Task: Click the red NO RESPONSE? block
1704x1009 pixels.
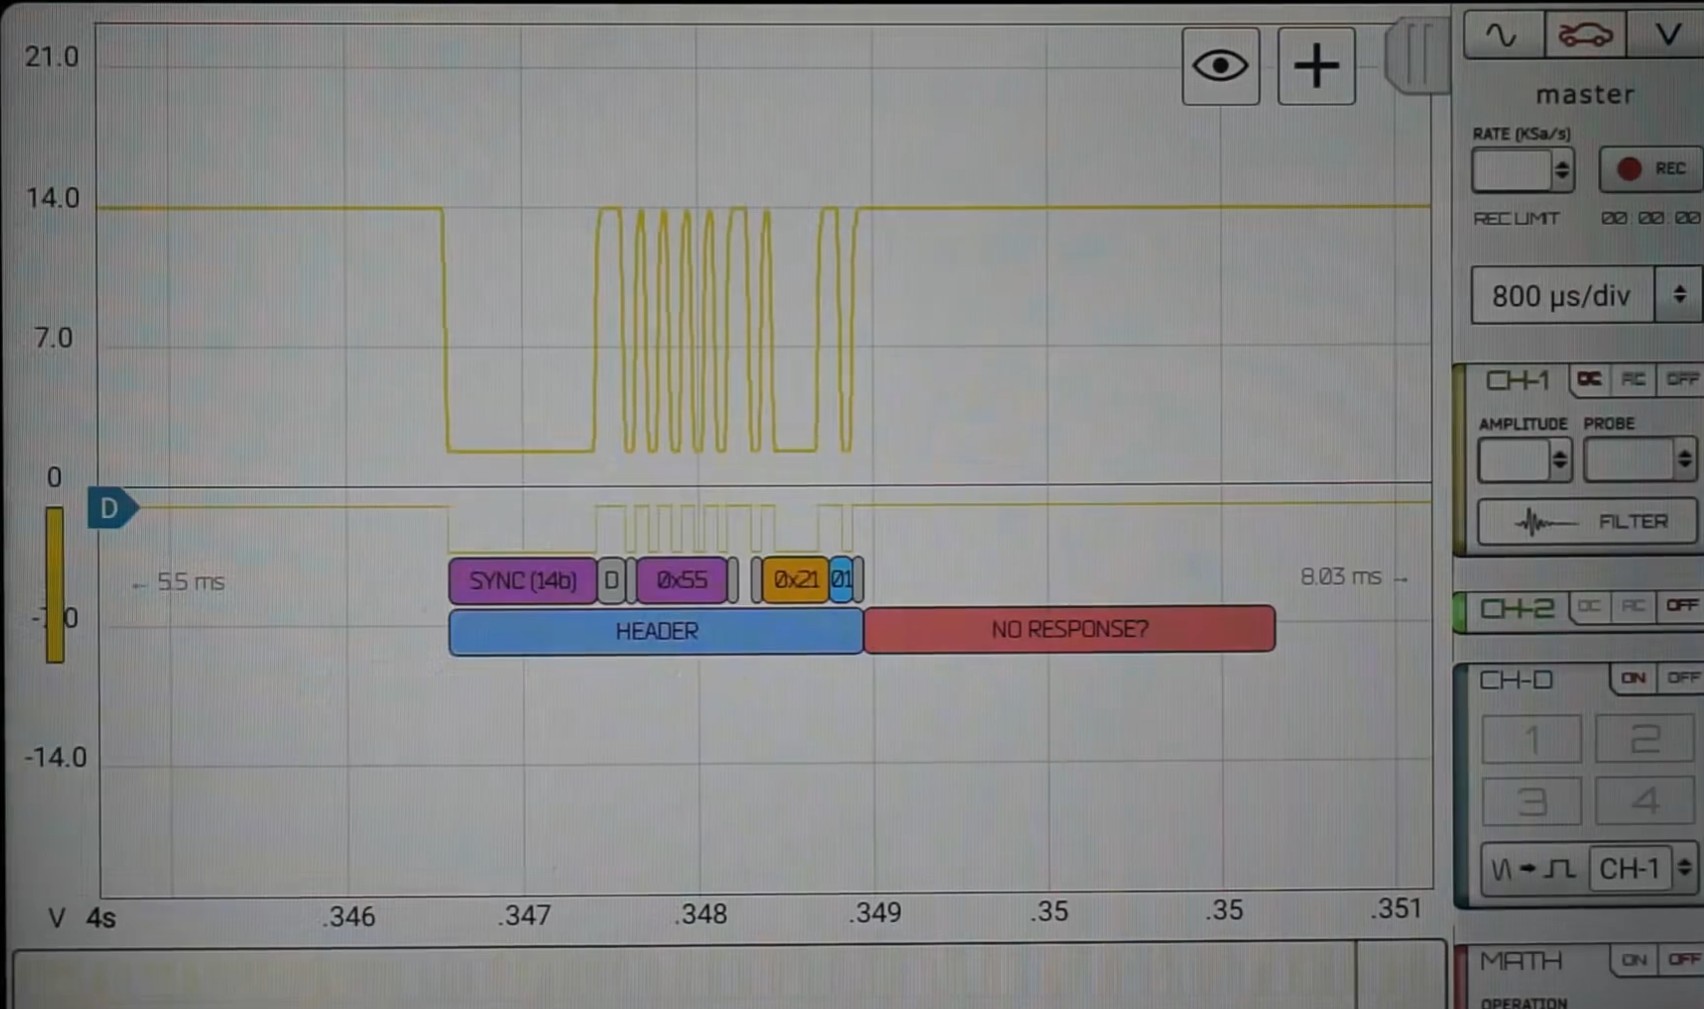Action: click(1069, 629)
